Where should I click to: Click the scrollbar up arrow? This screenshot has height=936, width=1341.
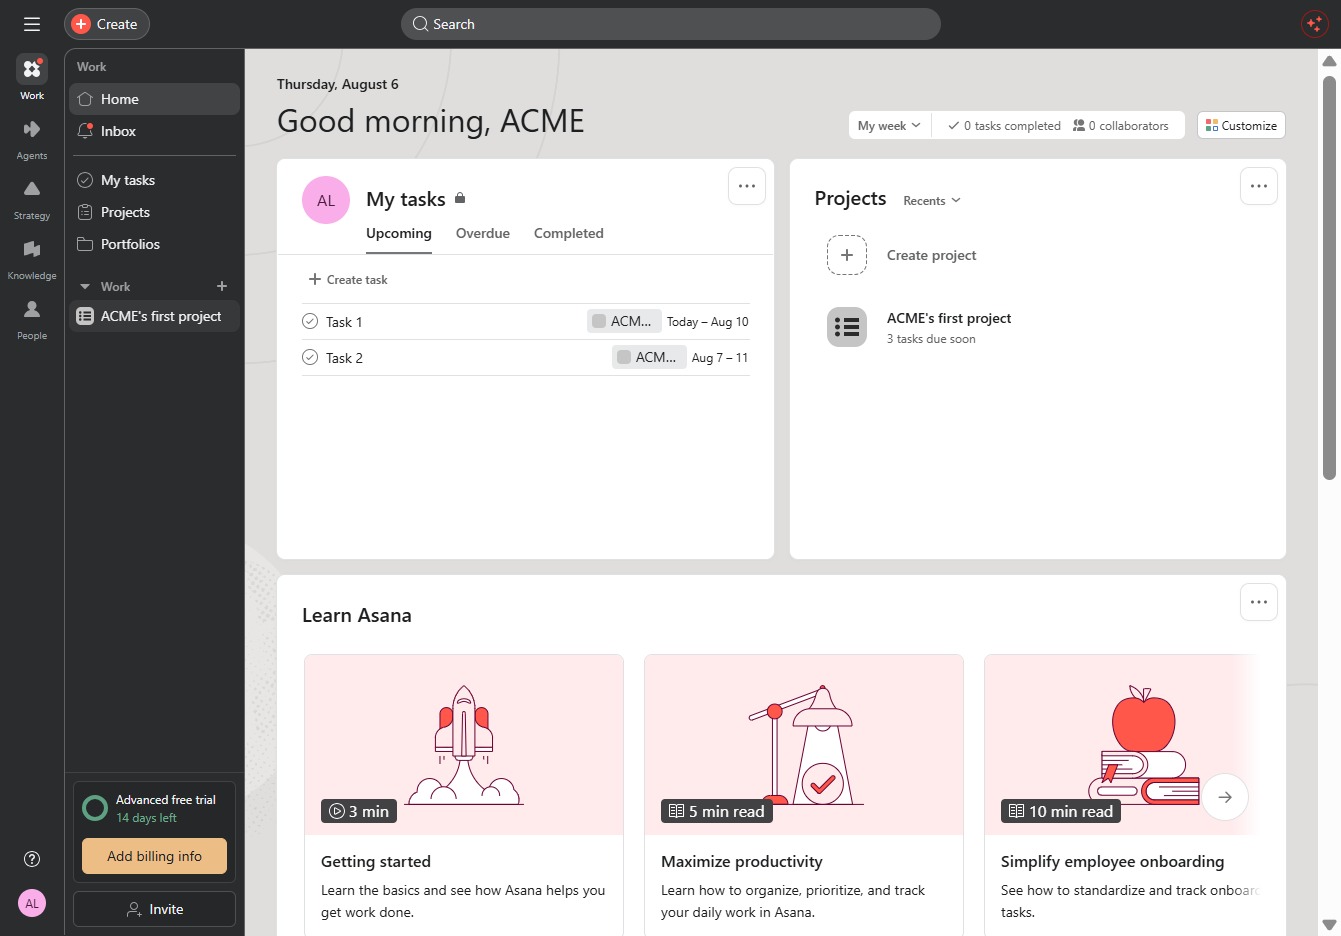pyautogui.click(x=1329, y=61)
